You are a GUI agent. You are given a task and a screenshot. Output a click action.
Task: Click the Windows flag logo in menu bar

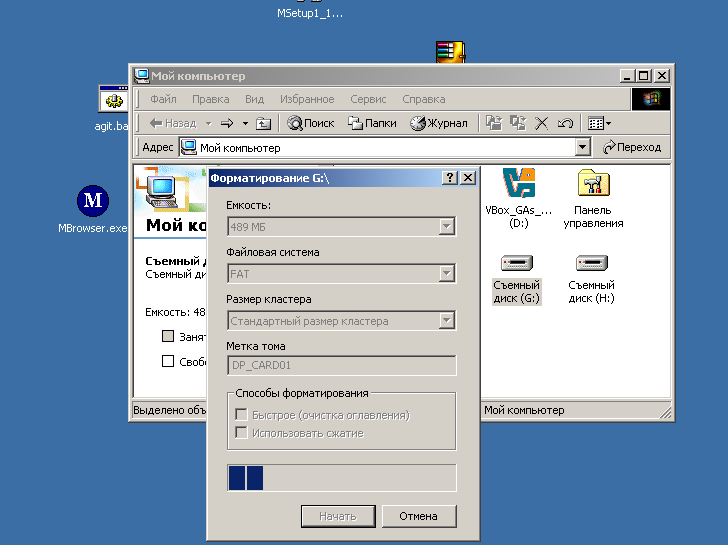pyautogui.click(x=651, y=99)
